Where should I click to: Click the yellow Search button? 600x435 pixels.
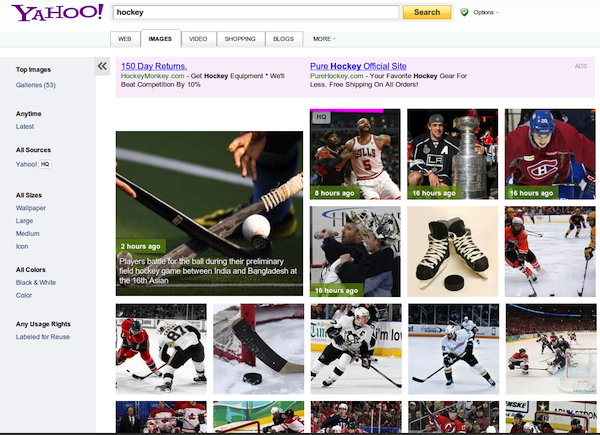click(x=427, y=12)
